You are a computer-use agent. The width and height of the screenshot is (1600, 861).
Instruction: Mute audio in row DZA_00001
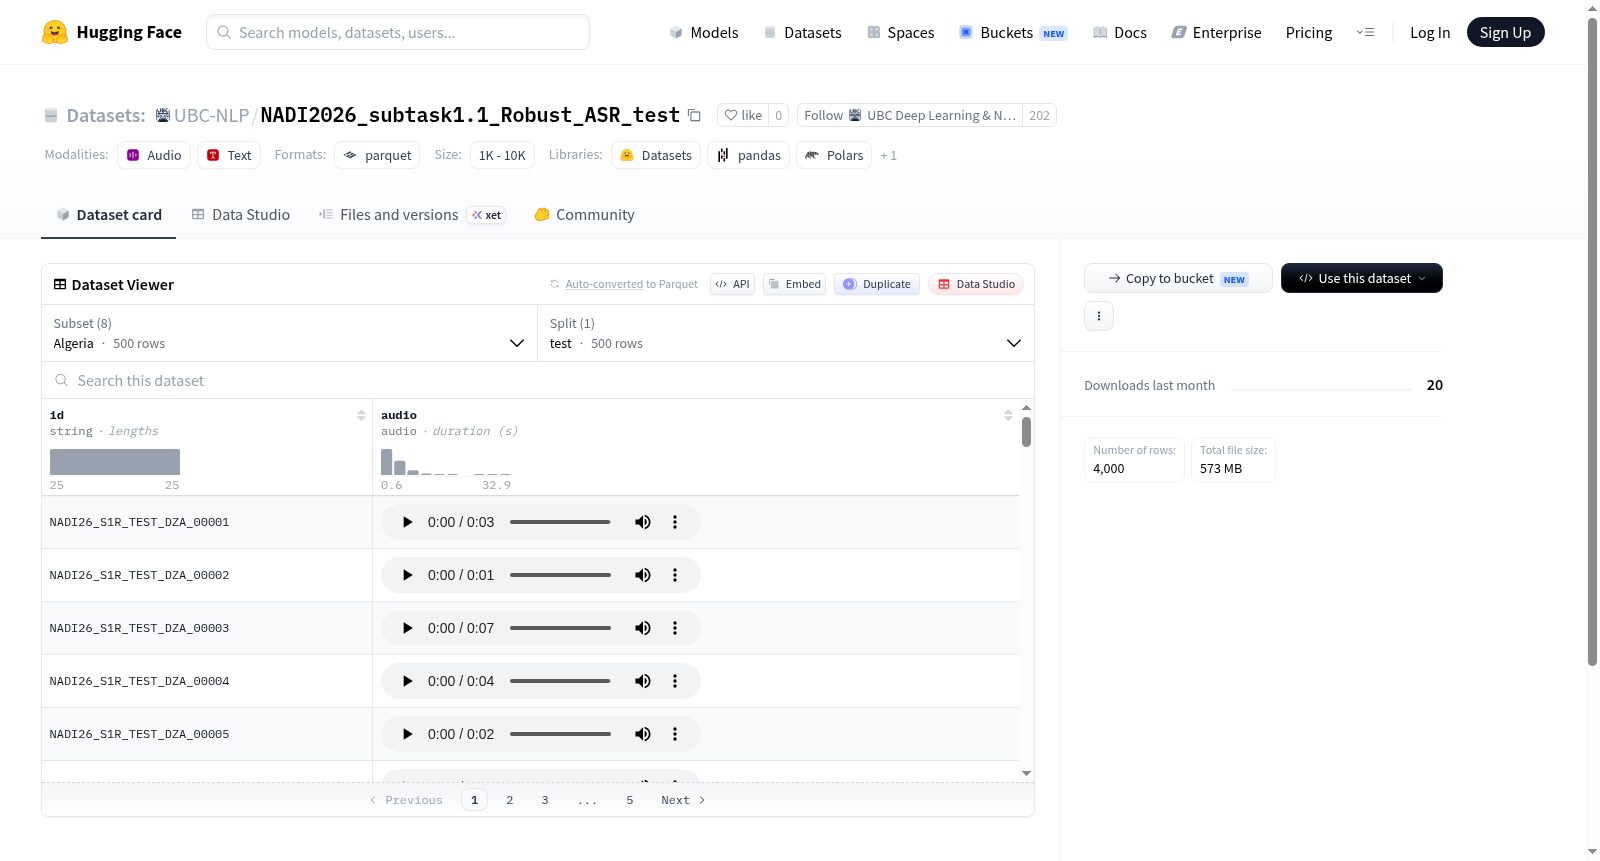coord(643,522)
